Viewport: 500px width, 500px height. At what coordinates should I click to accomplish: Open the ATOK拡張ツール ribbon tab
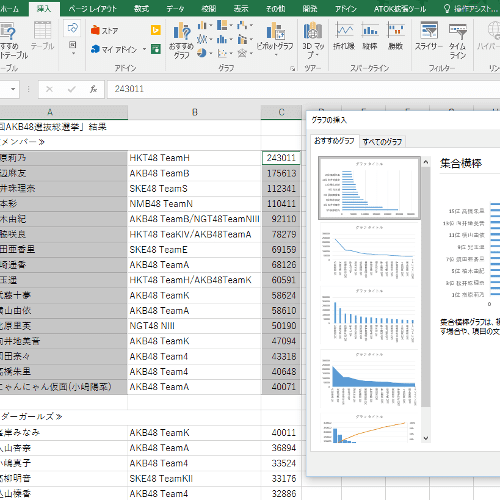click(400, 9)
